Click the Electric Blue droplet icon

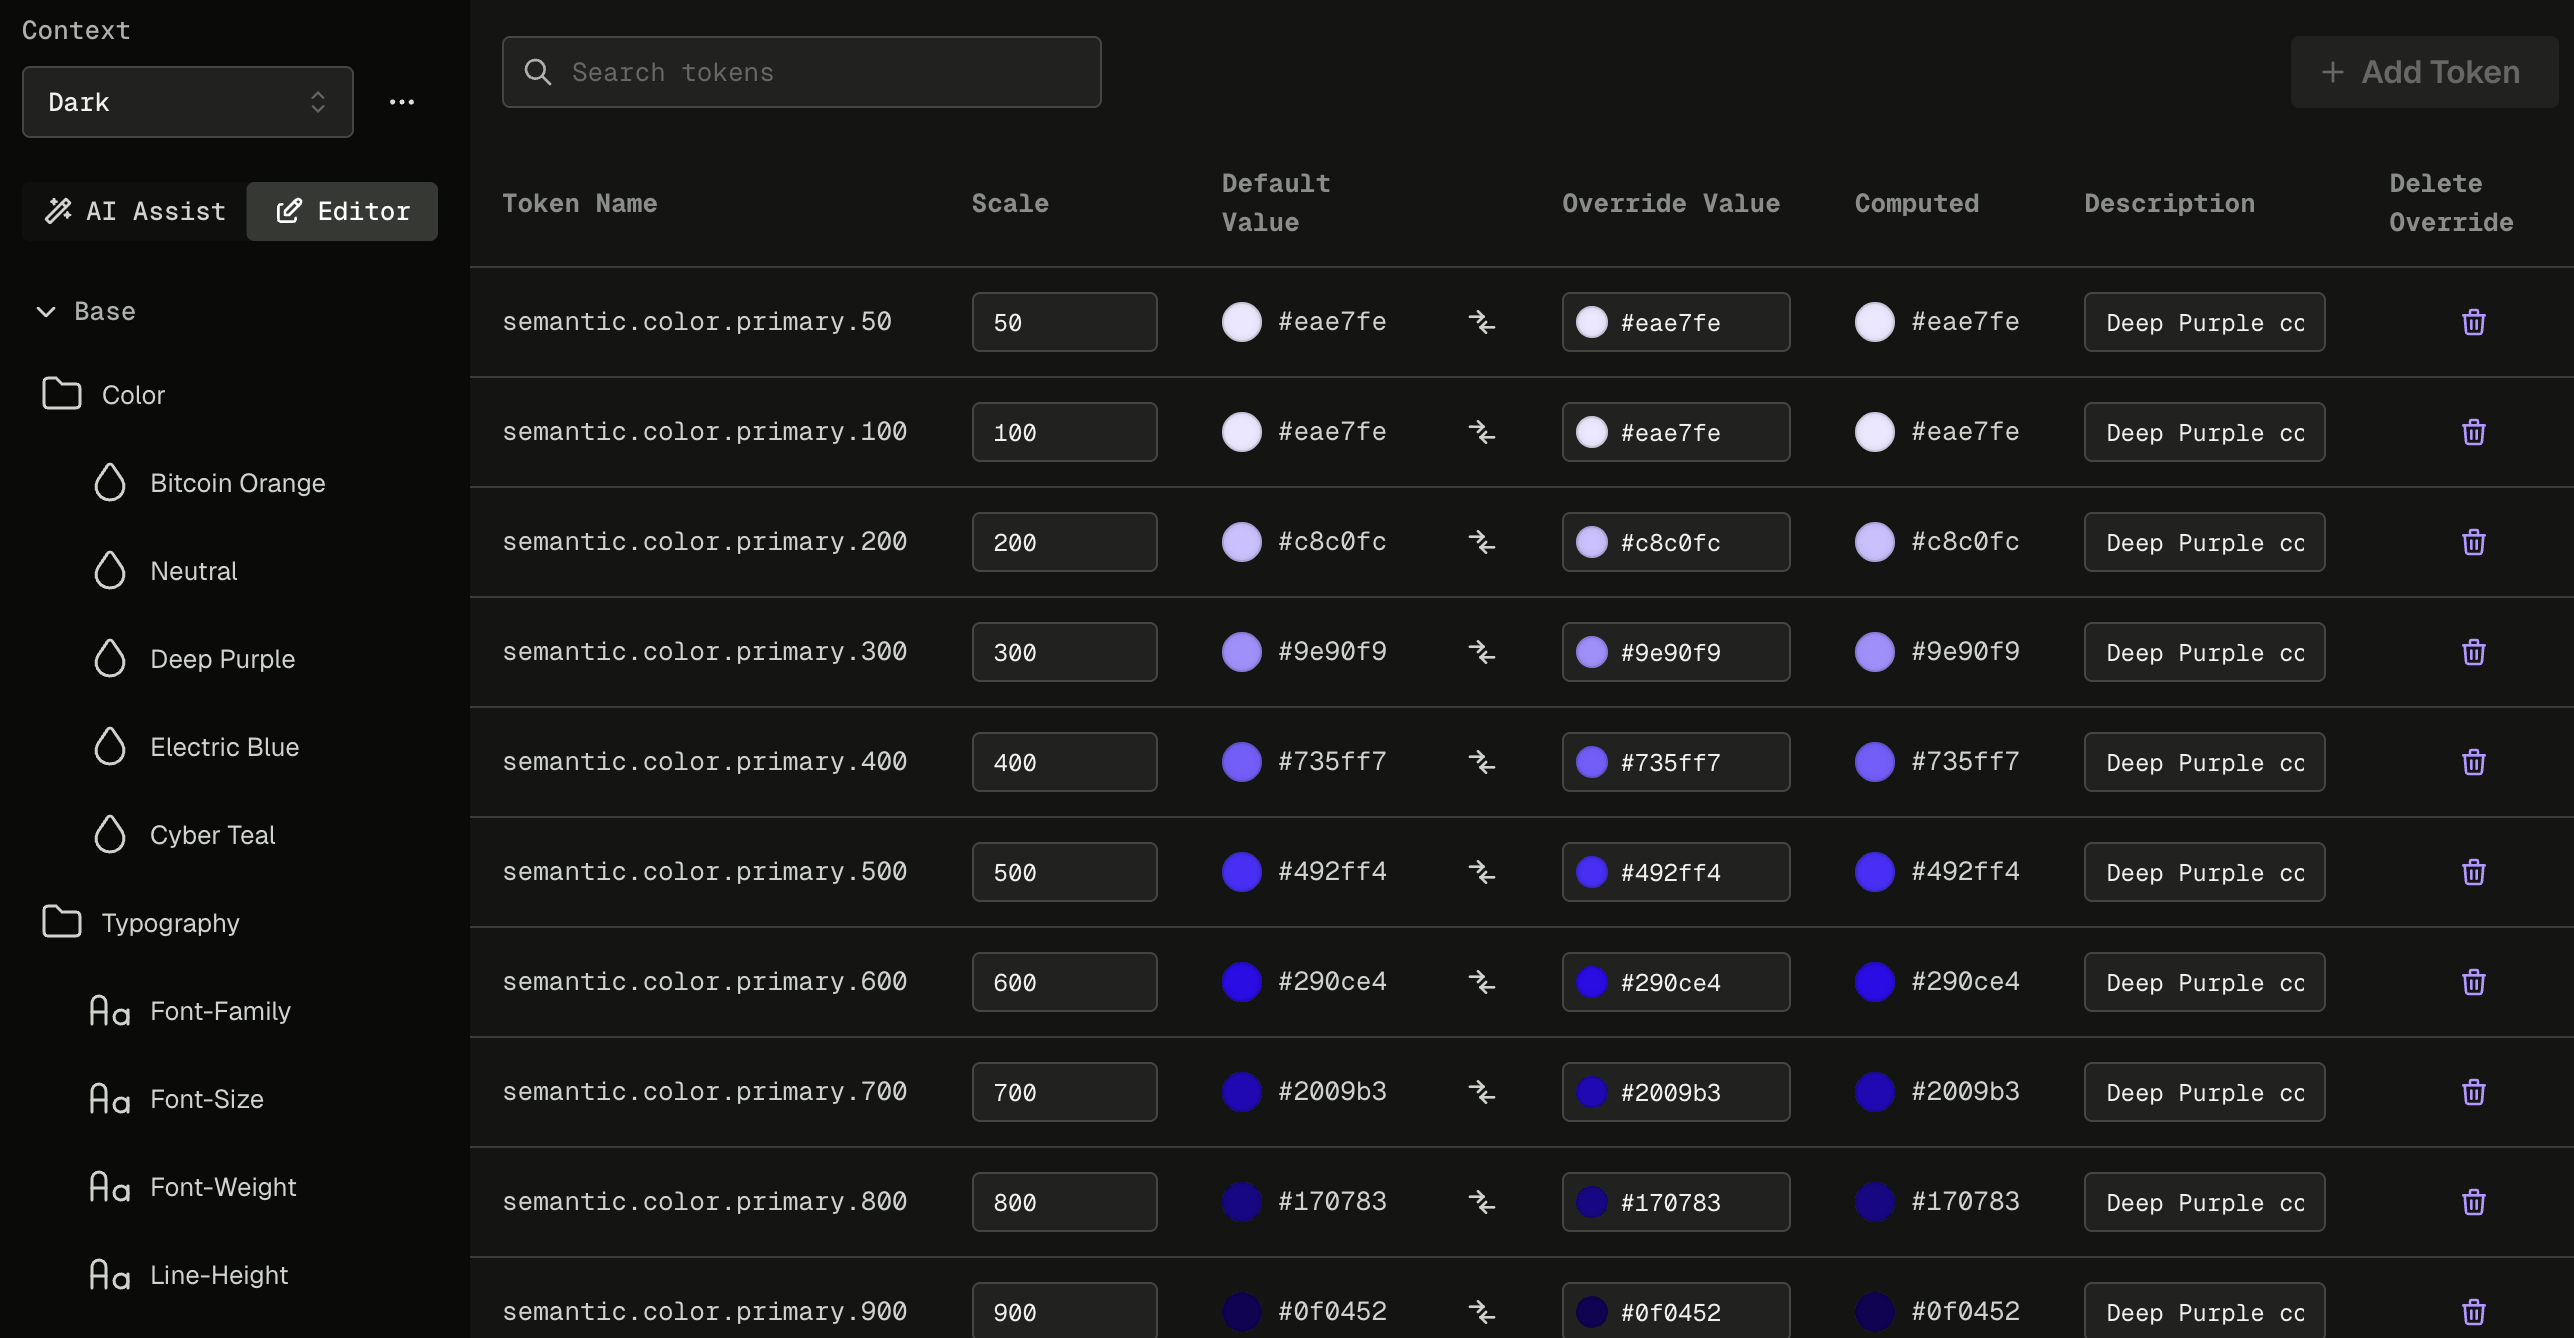coord(110,746)
